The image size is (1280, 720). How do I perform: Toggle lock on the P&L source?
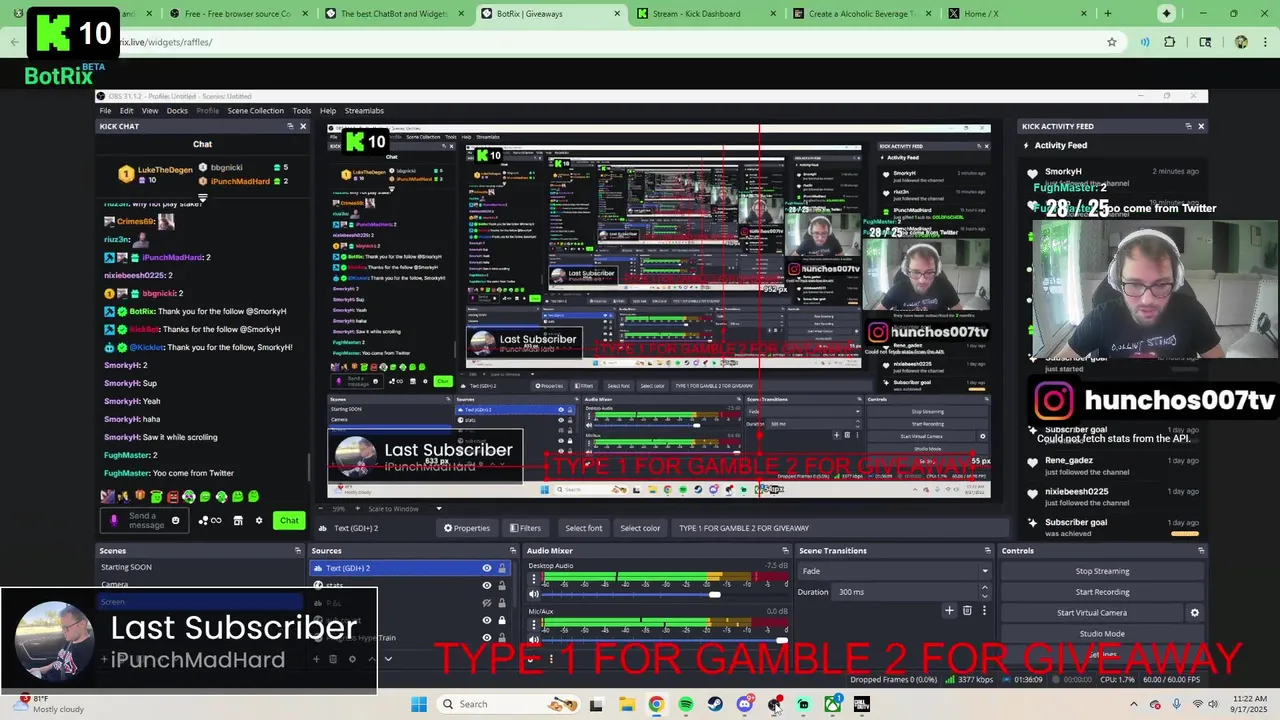pos(502,603)
